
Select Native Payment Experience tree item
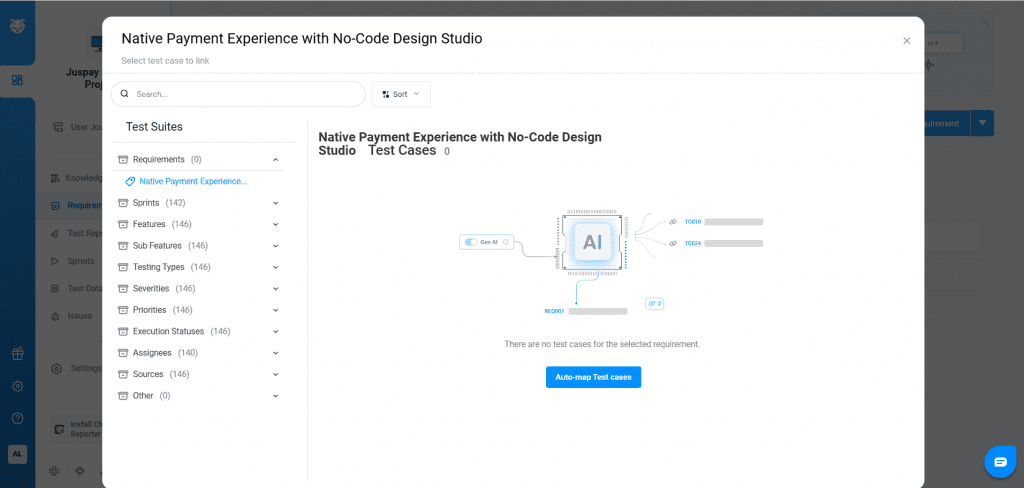point(193,181)
